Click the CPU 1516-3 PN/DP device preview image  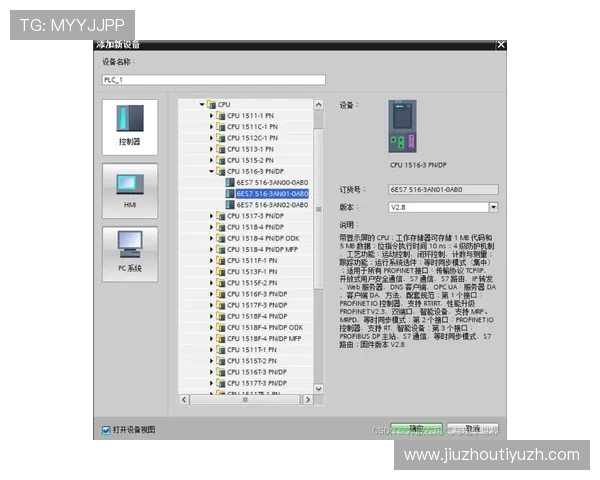tap(402, 126)
